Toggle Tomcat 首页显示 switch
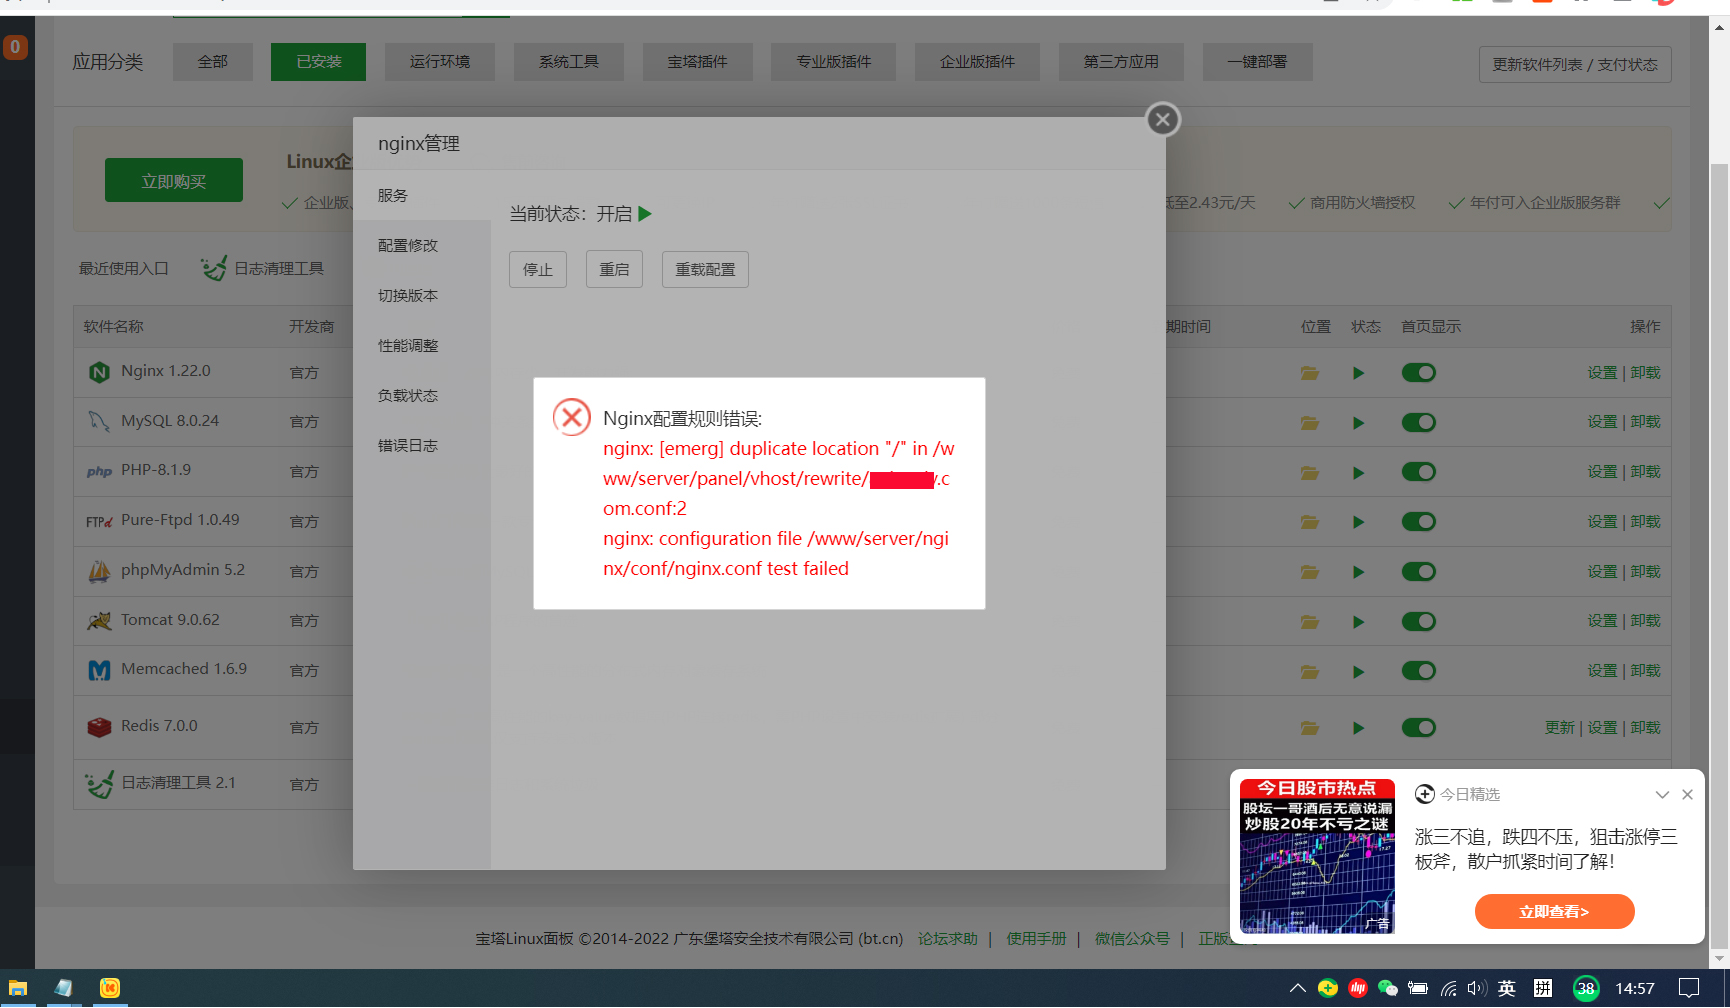Image resolution: width=1730 pixels, height=1008 pixels. pos(1418,622)
